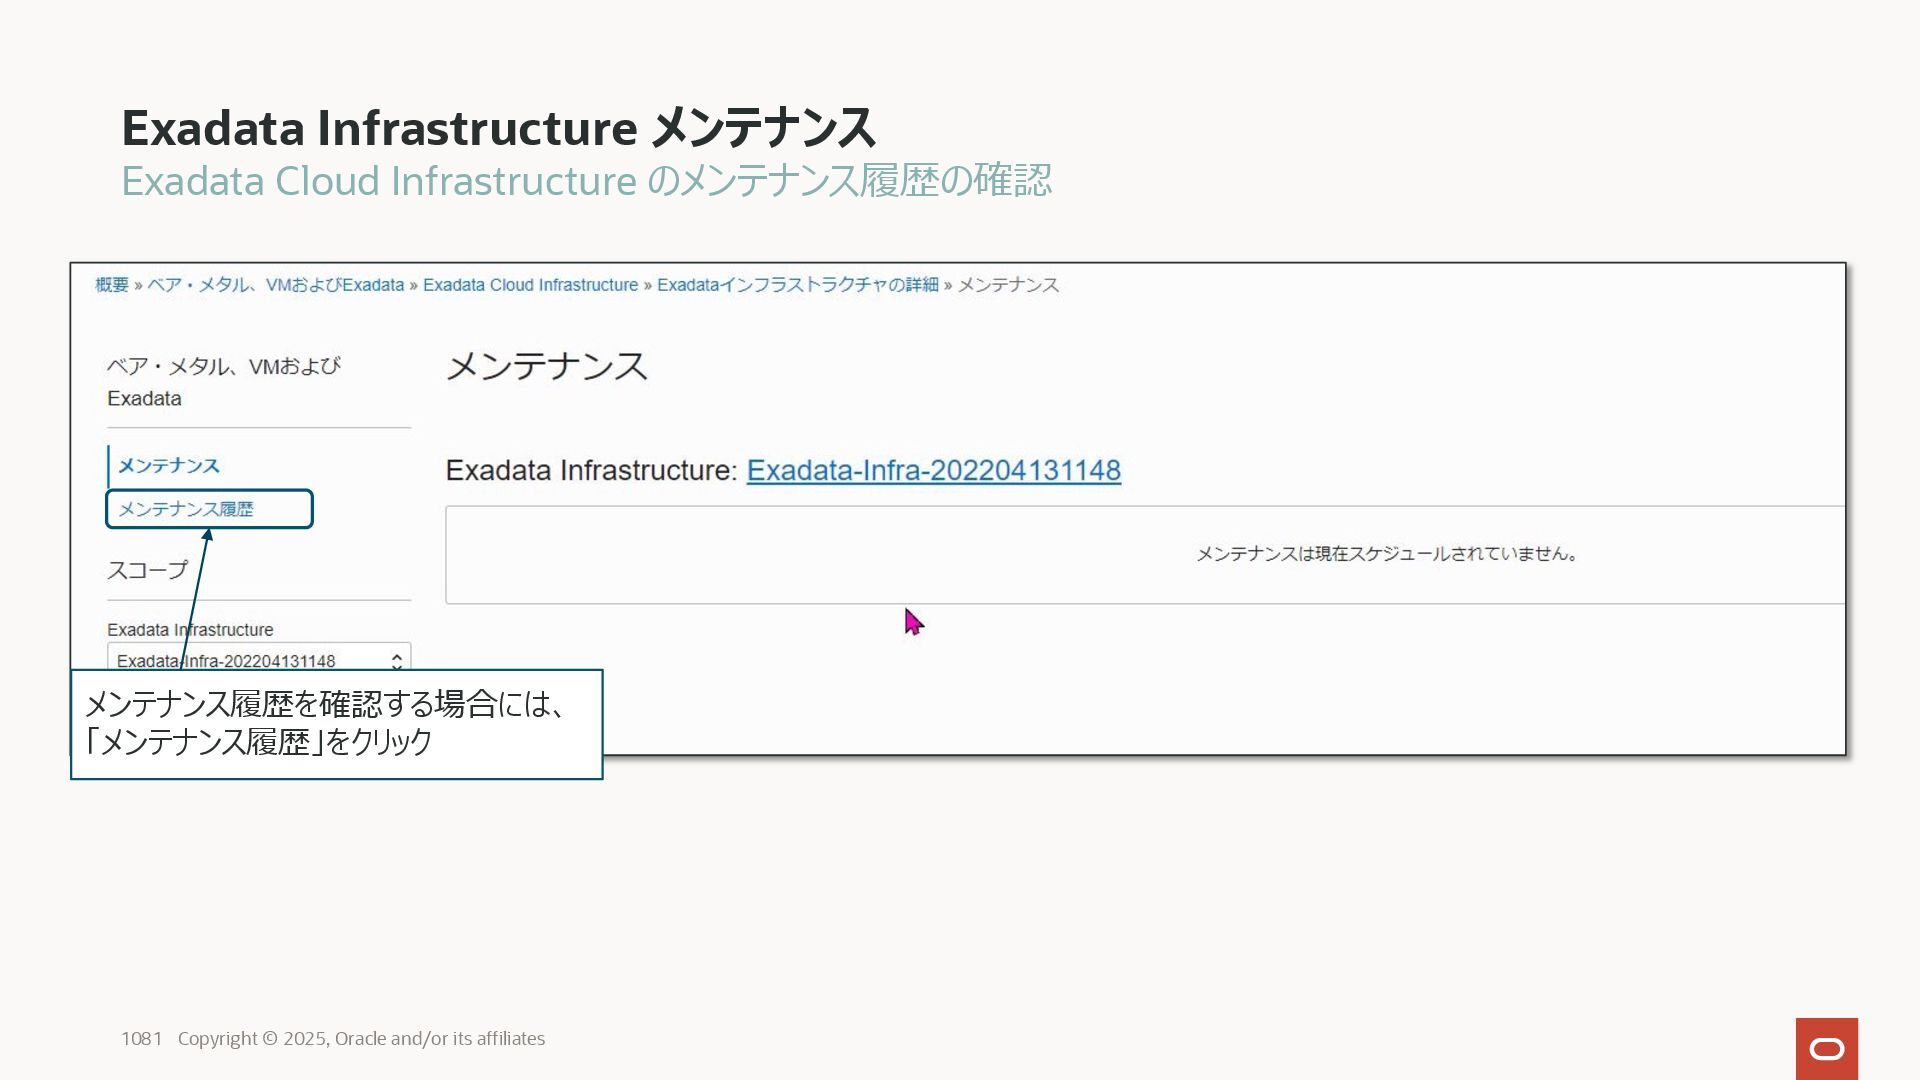Click the copyright footer text
The height and width of the screenshot is (1080, 1920).
point(361,1038)
